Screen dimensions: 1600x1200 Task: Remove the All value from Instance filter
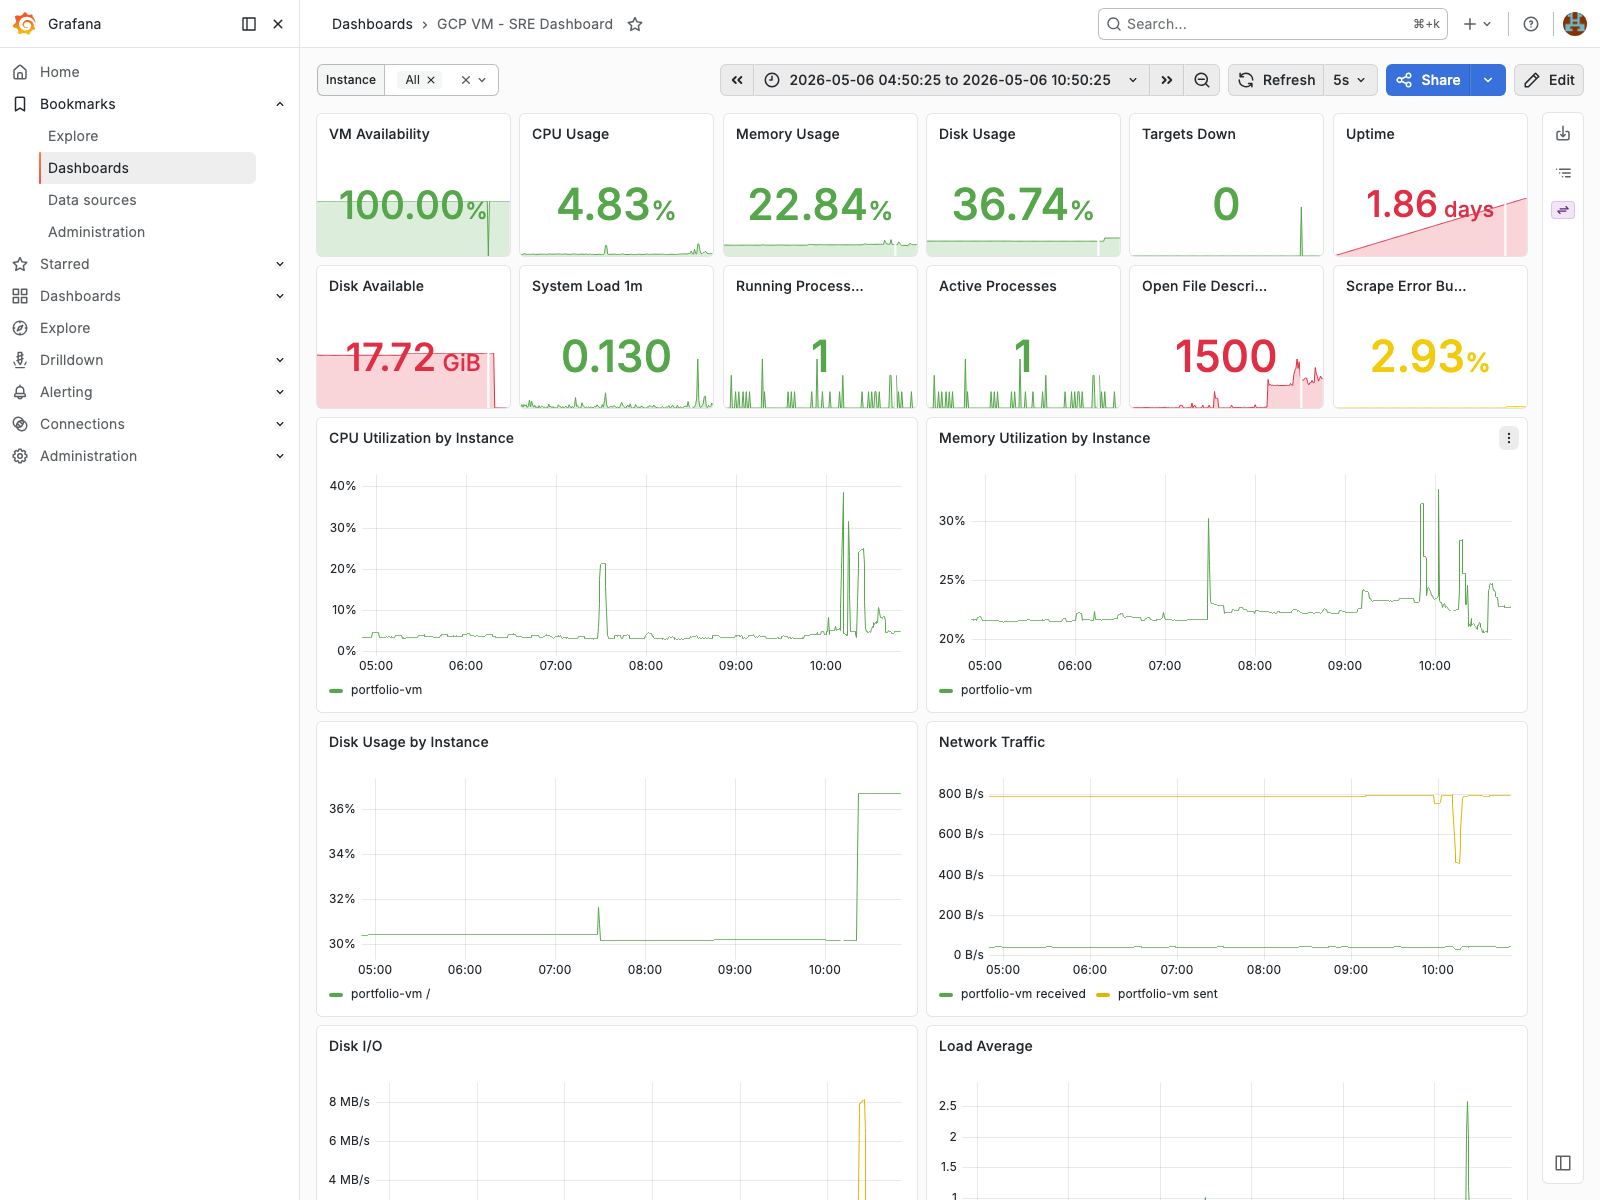tap(431, 80)
